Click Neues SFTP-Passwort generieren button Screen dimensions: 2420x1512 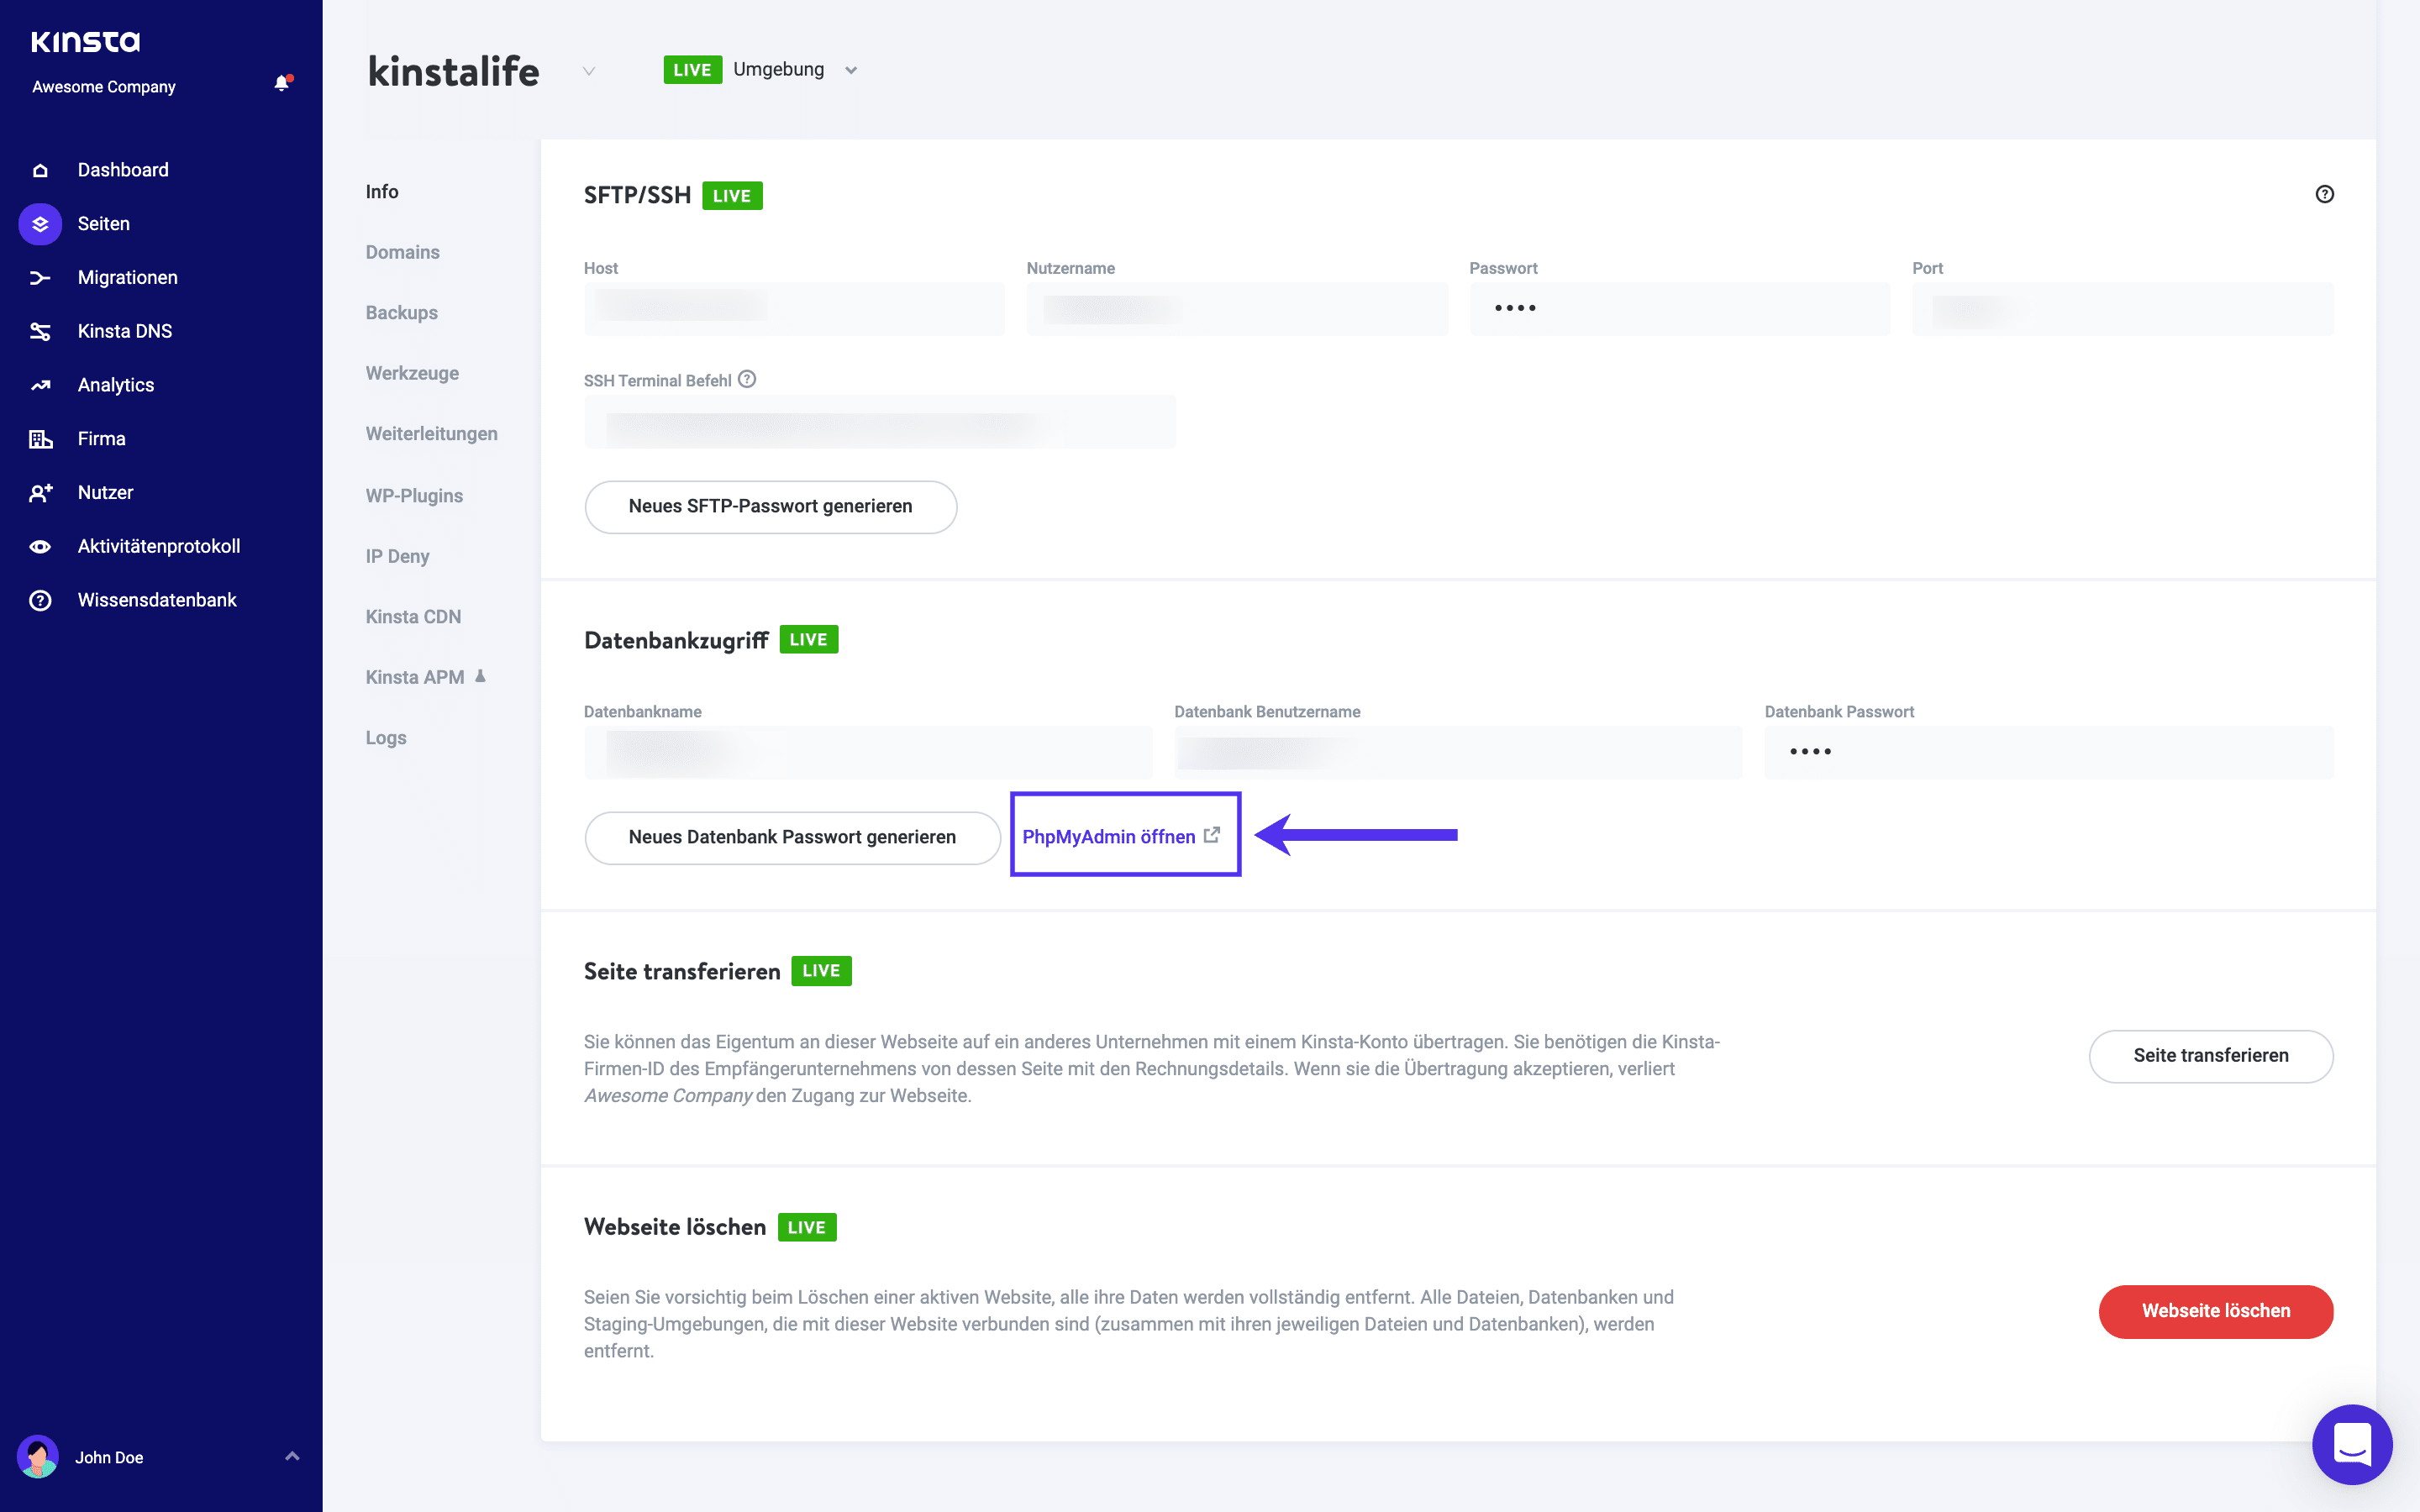(772, 505)
